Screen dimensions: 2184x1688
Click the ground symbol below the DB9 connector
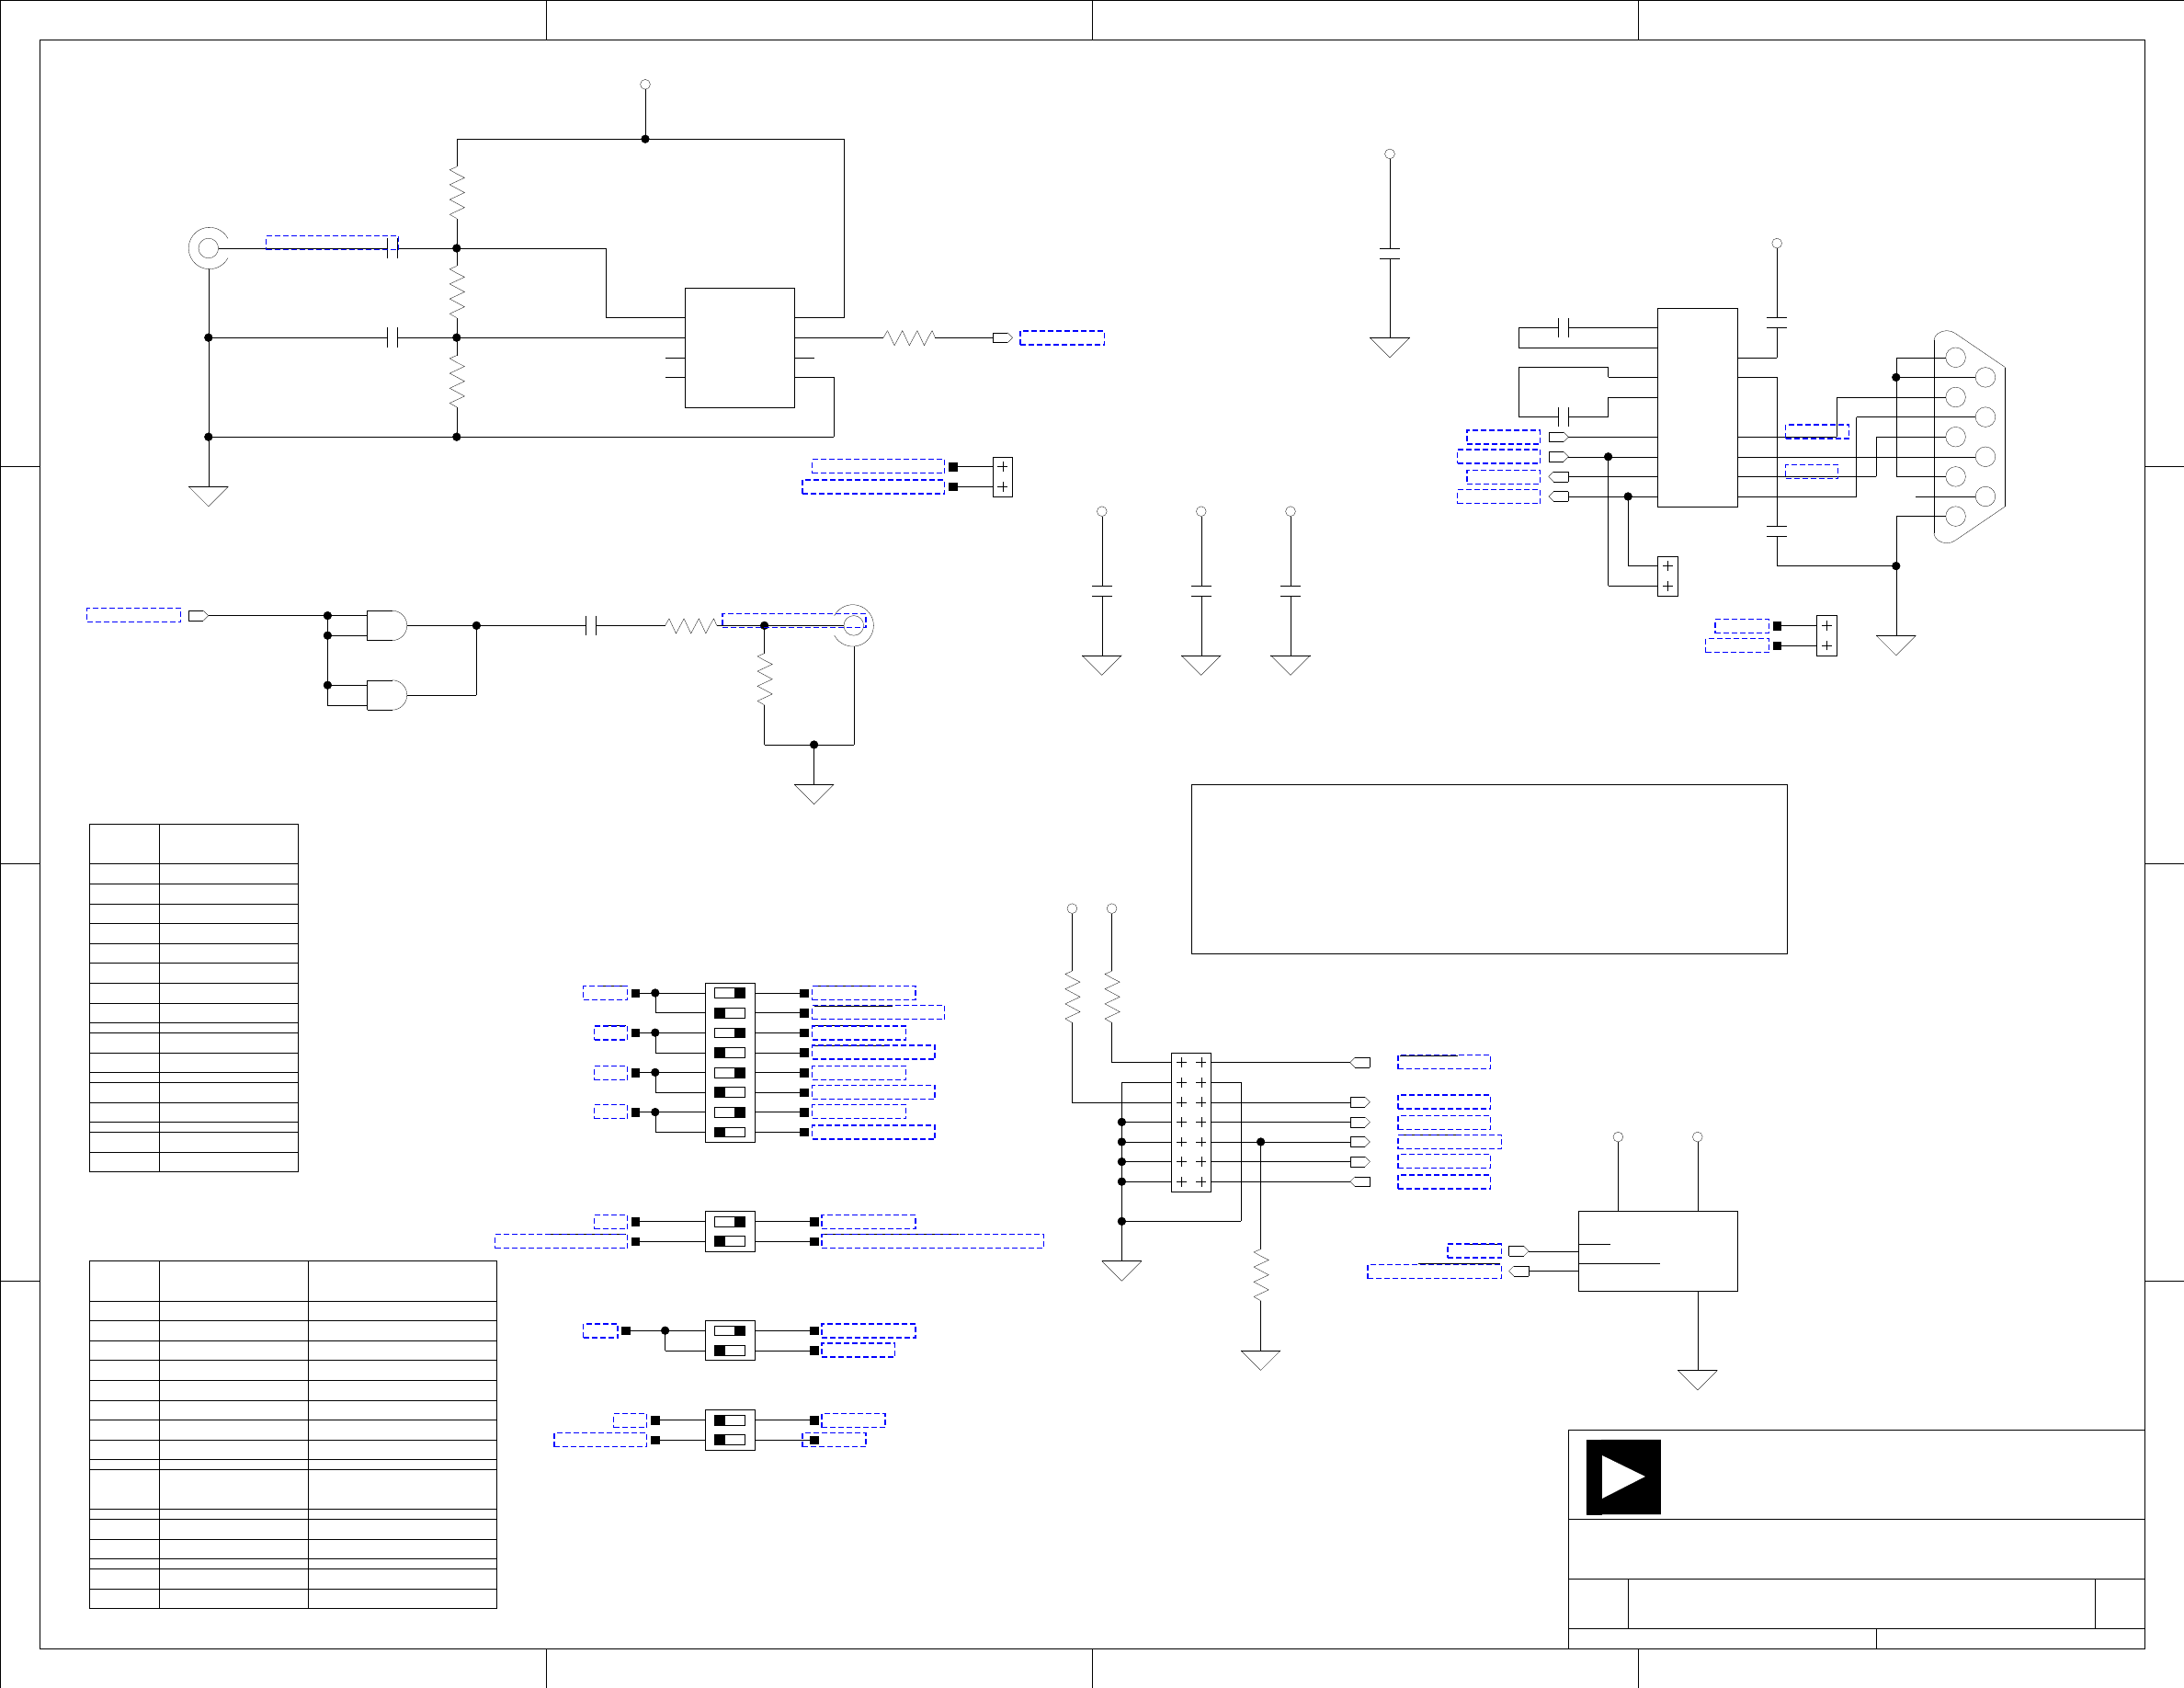coord(1896,645)
